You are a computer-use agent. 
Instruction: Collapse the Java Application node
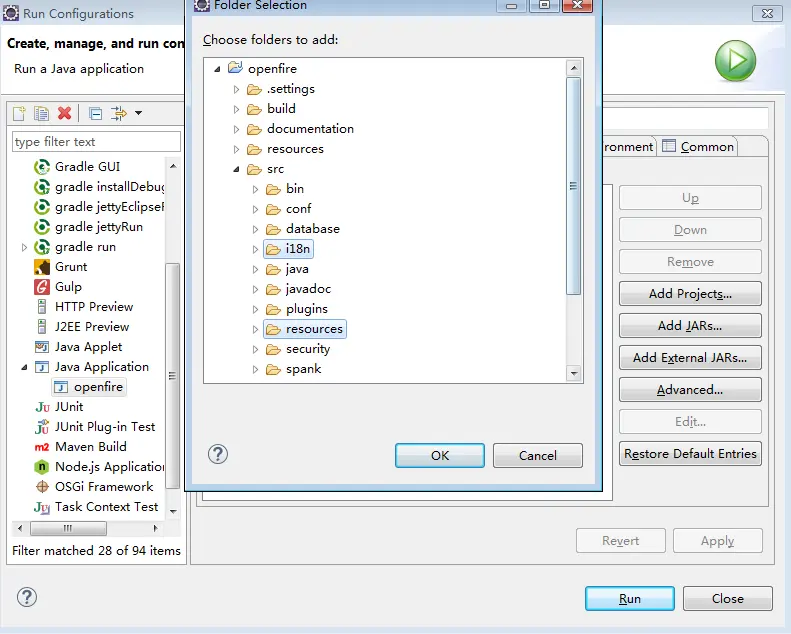(24, 367)
